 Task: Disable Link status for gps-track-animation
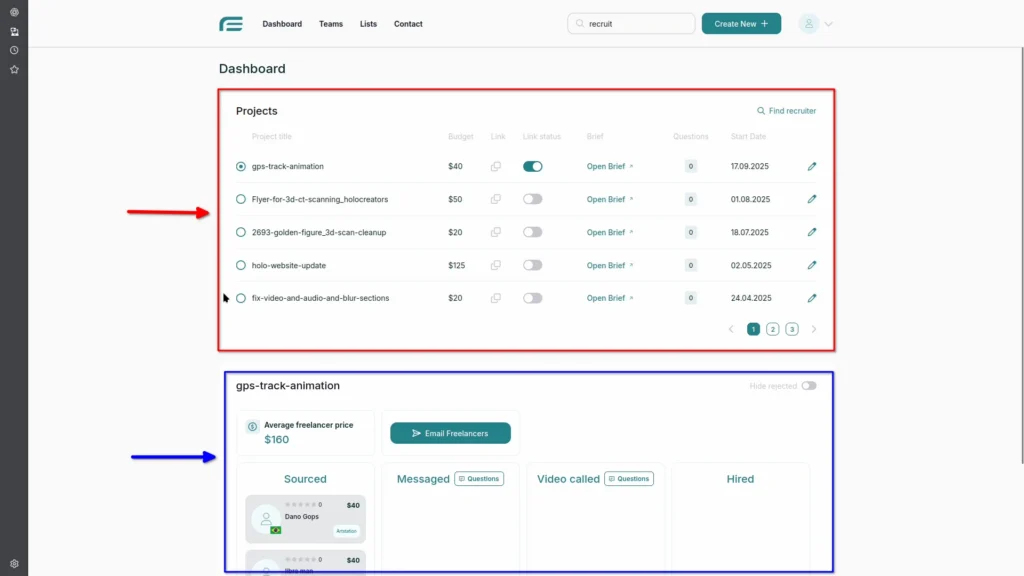532,166
